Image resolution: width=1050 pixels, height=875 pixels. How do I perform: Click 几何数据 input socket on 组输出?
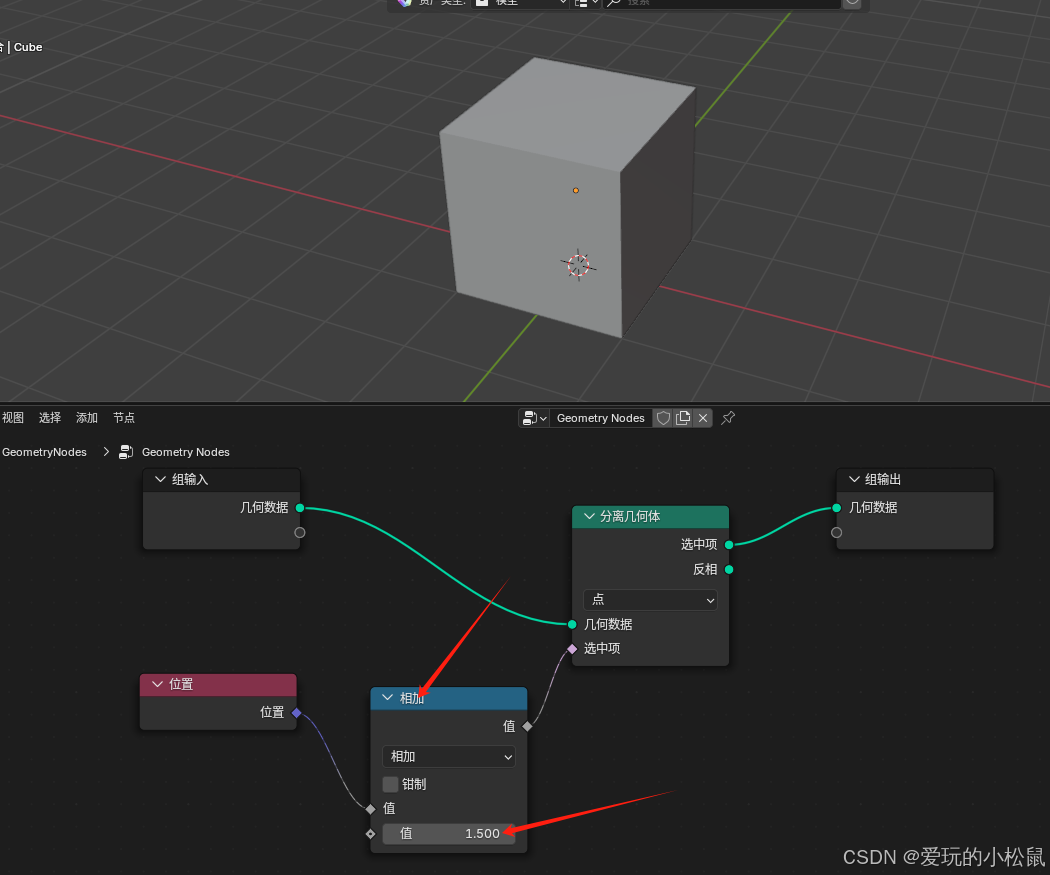click(836, 507)
